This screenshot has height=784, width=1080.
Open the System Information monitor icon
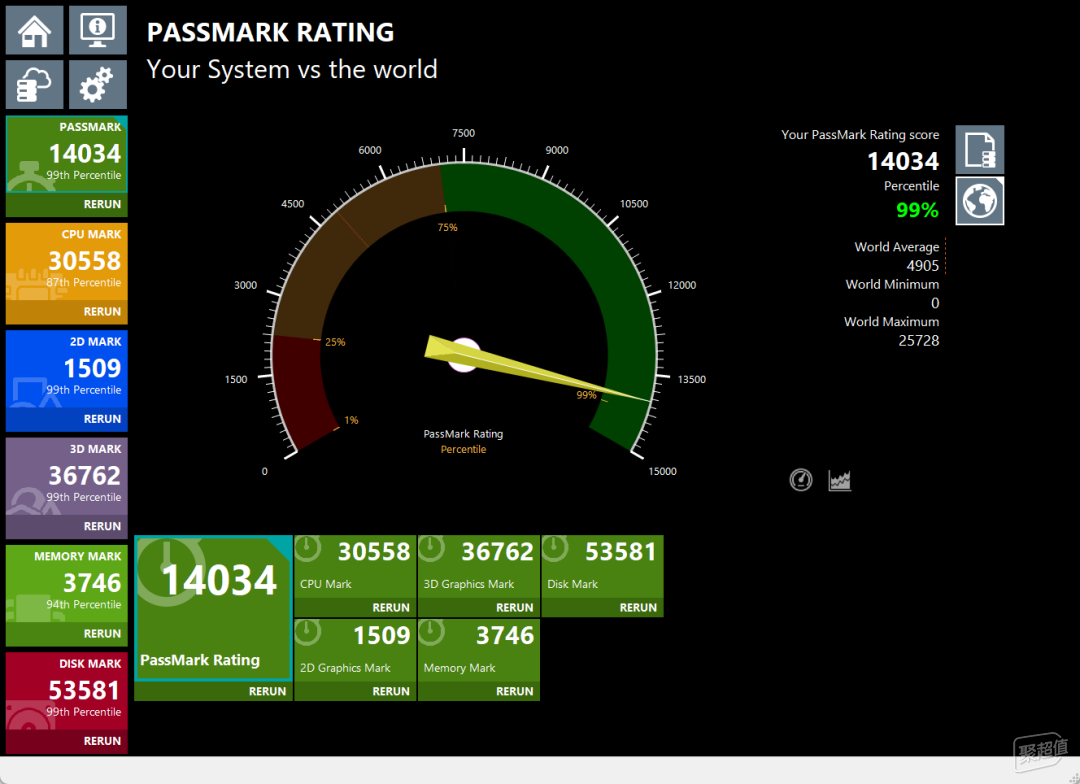(x=98, y=30)
